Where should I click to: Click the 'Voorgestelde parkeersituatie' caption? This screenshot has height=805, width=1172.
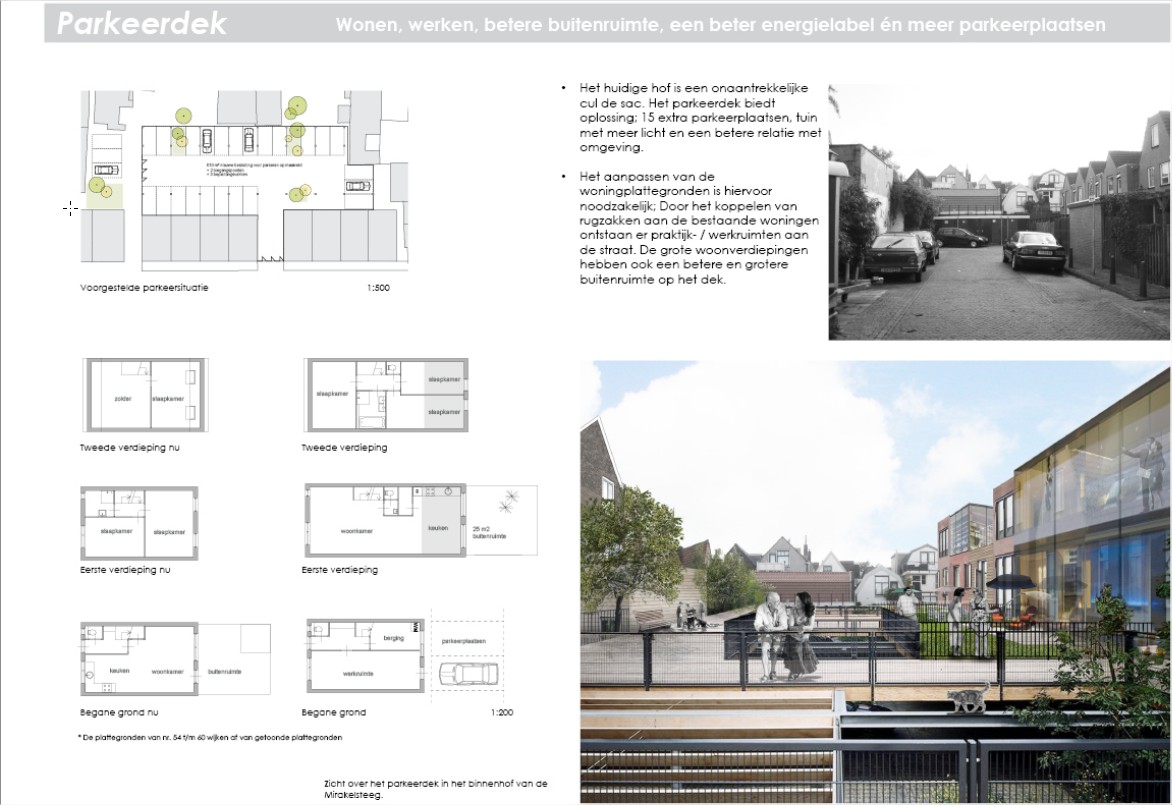tap(145, 288)
